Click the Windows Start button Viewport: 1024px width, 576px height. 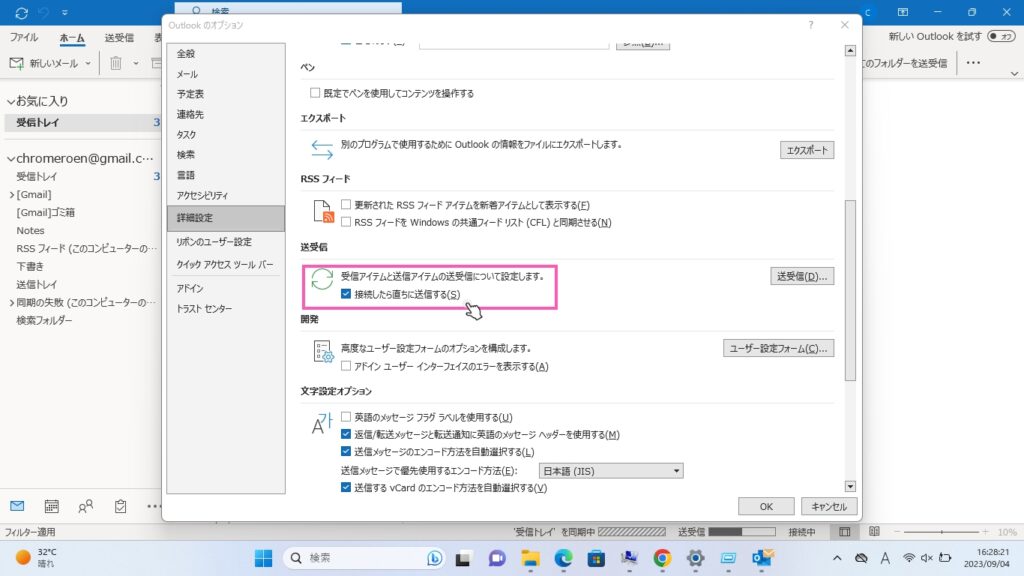click(x=263, y=558)
